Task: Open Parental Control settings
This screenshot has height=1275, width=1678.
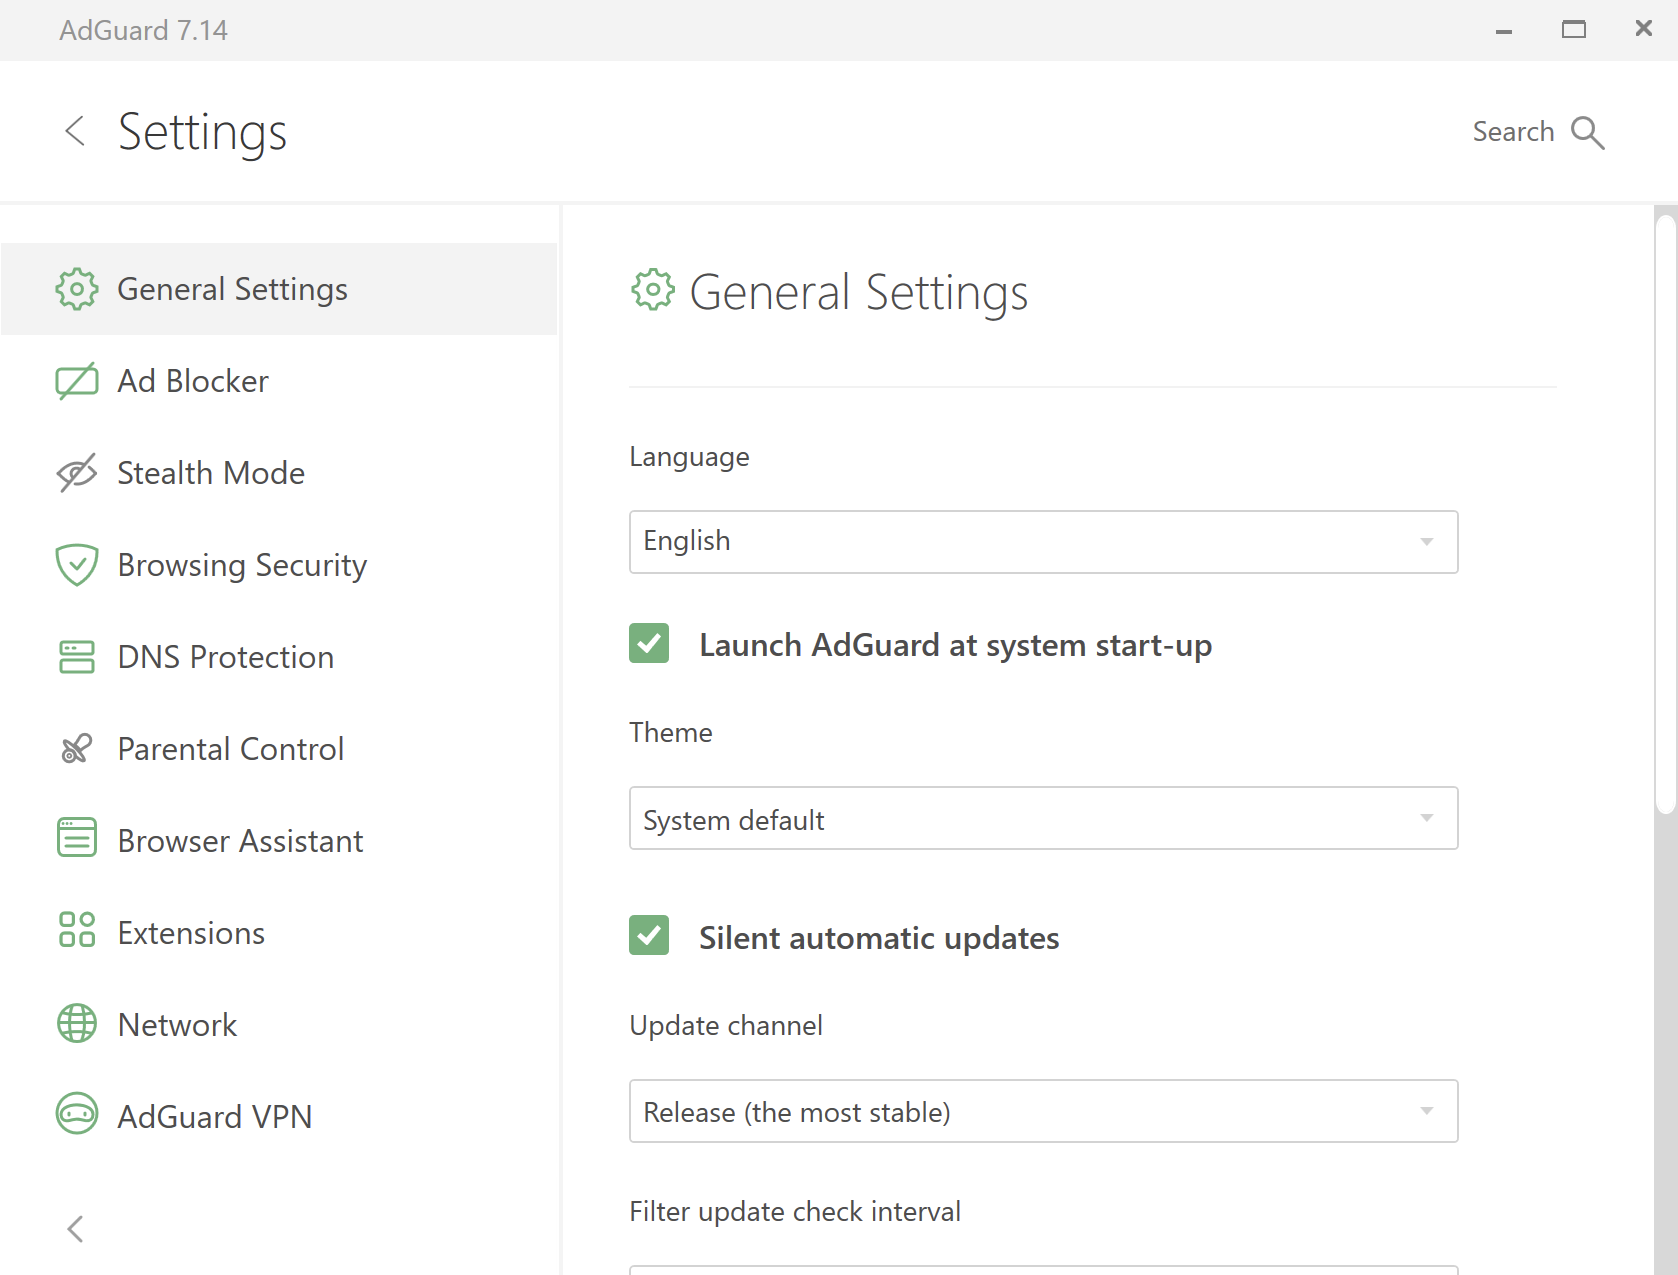Action: [279, 749]
